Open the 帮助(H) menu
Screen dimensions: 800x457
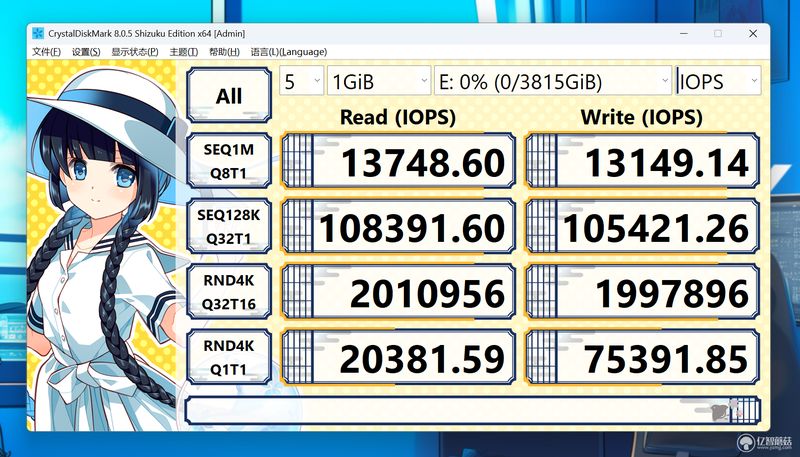224,52
